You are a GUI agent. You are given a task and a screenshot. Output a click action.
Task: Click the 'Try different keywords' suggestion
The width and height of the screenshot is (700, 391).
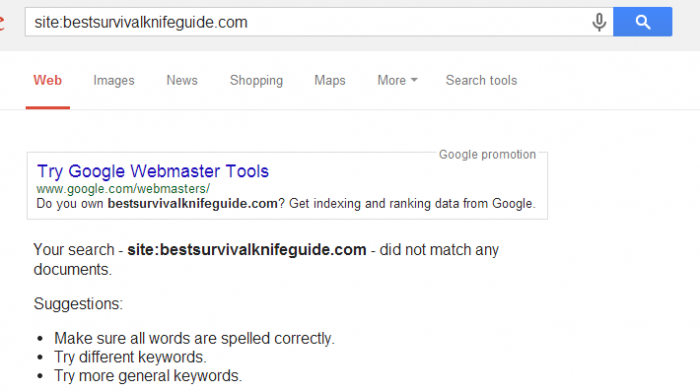130,357
